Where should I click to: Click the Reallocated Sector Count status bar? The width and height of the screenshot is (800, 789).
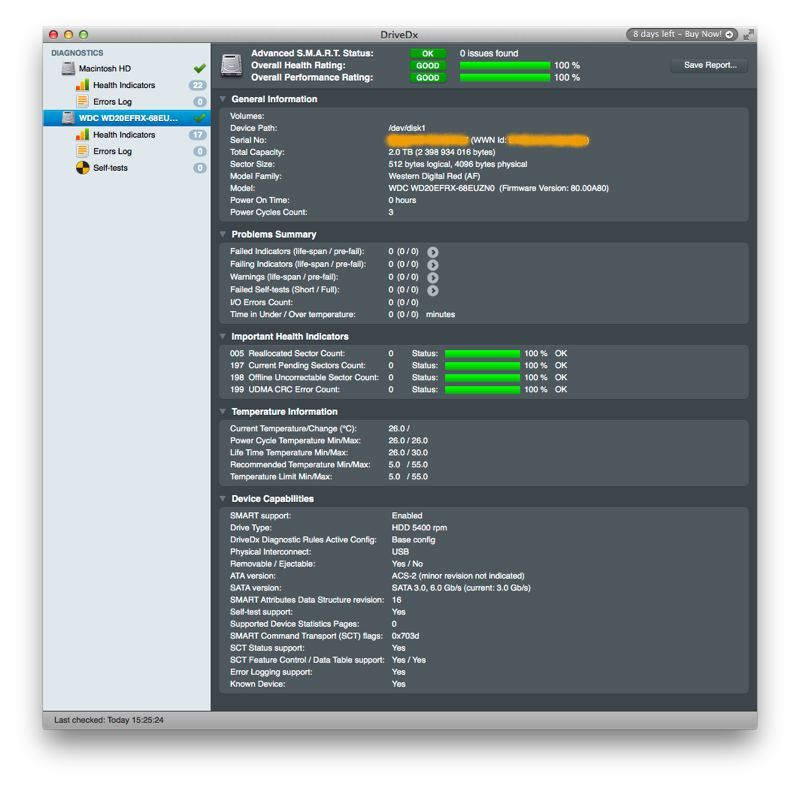pos(482,354)
